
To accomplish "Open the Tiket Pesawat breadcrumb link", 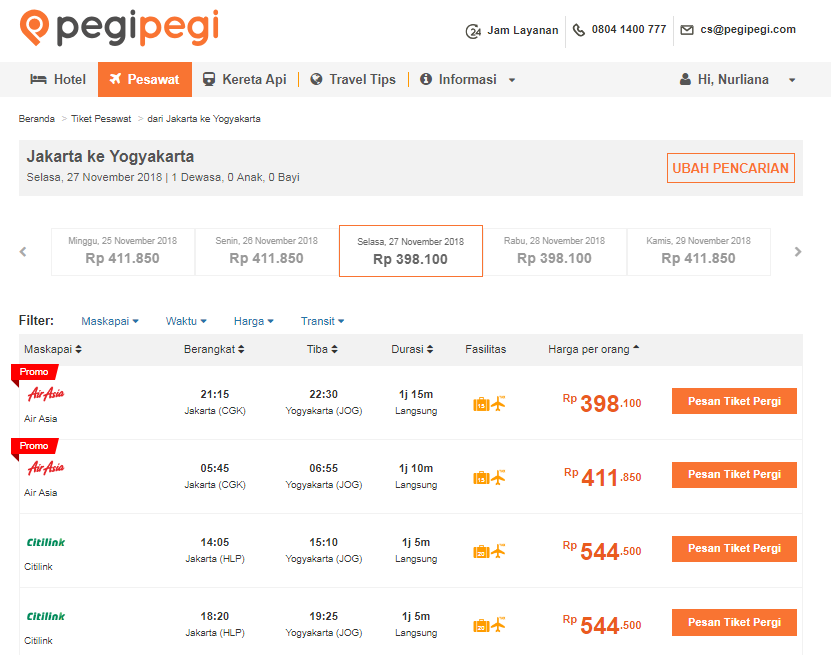I will (x=101, y=119).
